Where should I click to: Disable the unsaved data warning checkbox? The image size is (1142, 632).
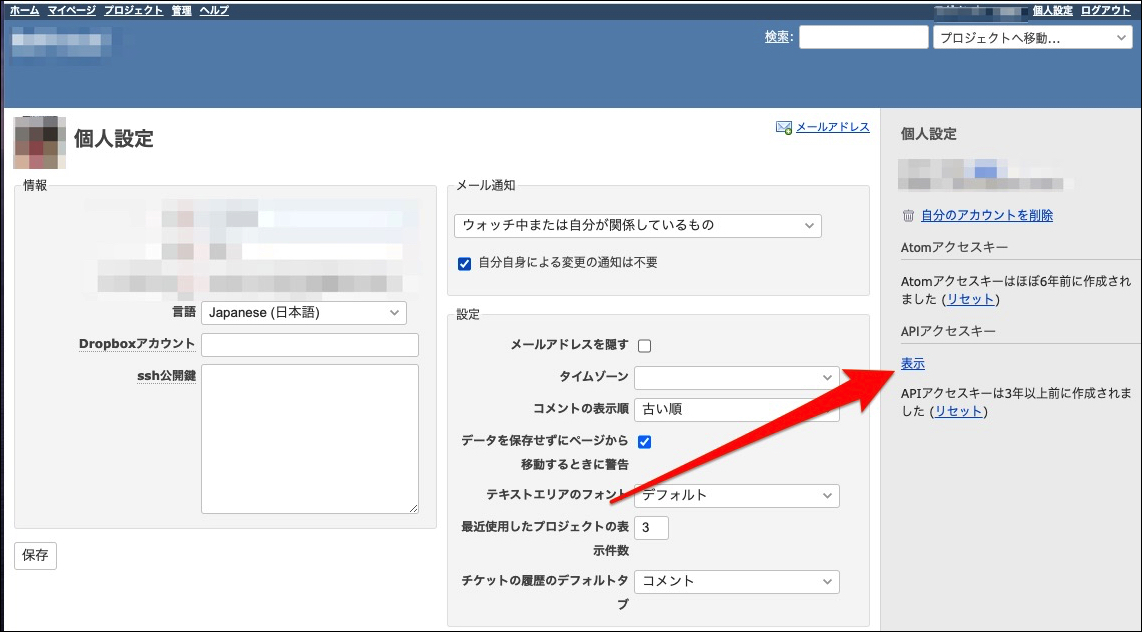point(645,441)
